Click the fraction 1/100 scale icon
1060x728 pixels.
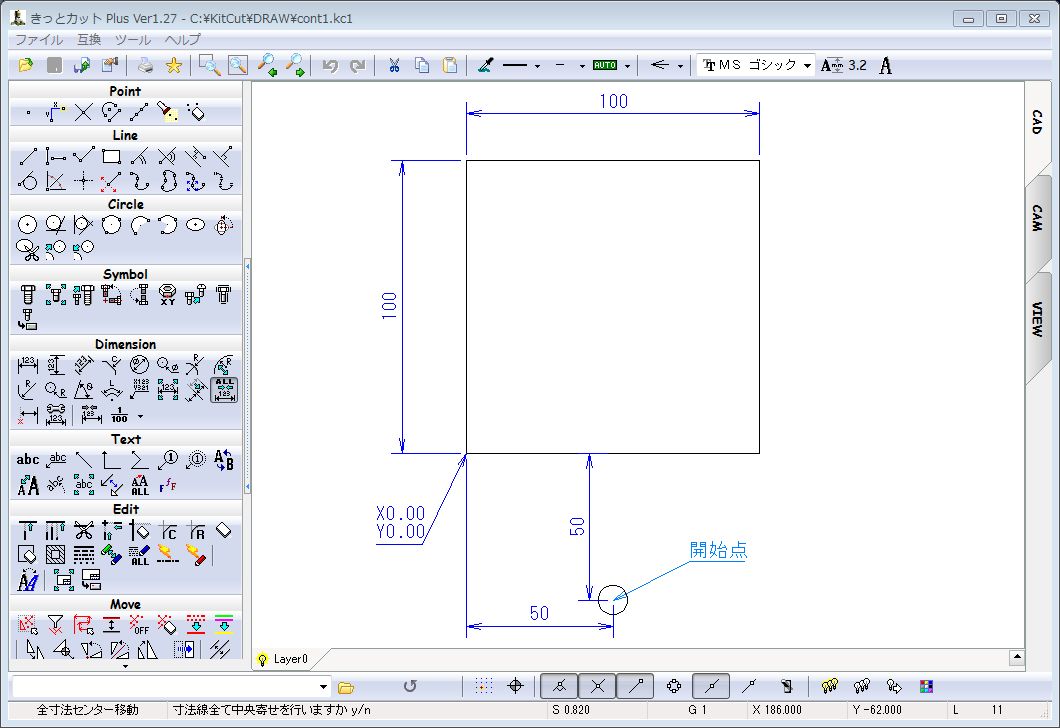click(x=120, y=415)
